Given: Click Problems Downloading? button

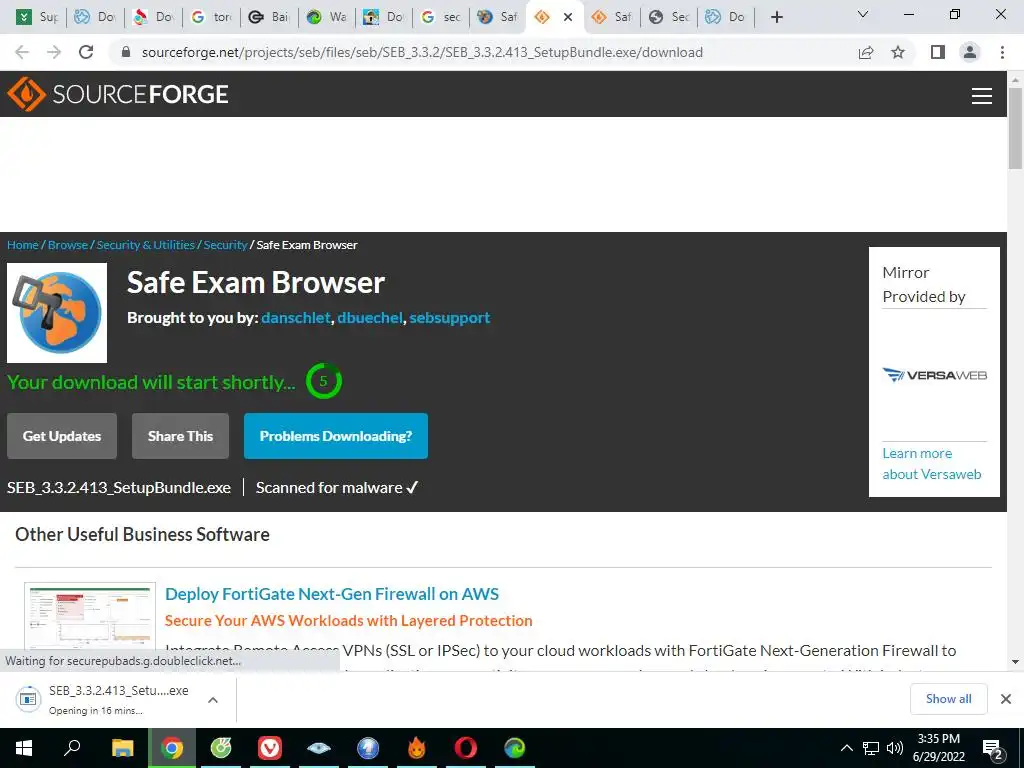Looking at the screenshot, I should point(336,436).
